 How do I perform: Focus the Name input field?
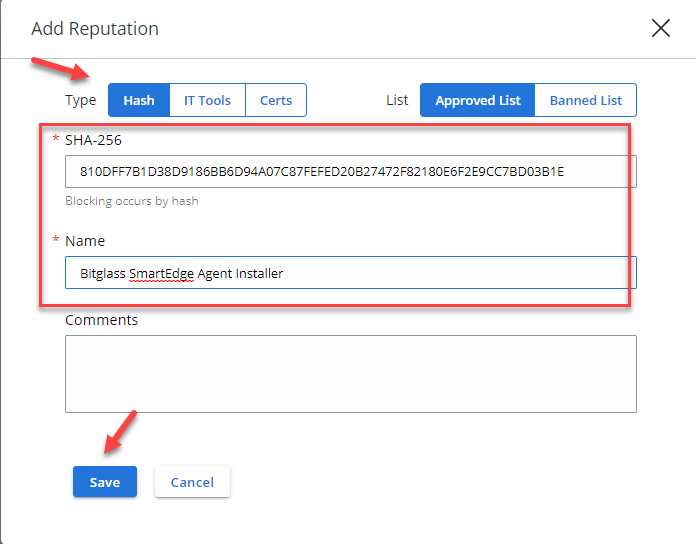tap(351, 272)
